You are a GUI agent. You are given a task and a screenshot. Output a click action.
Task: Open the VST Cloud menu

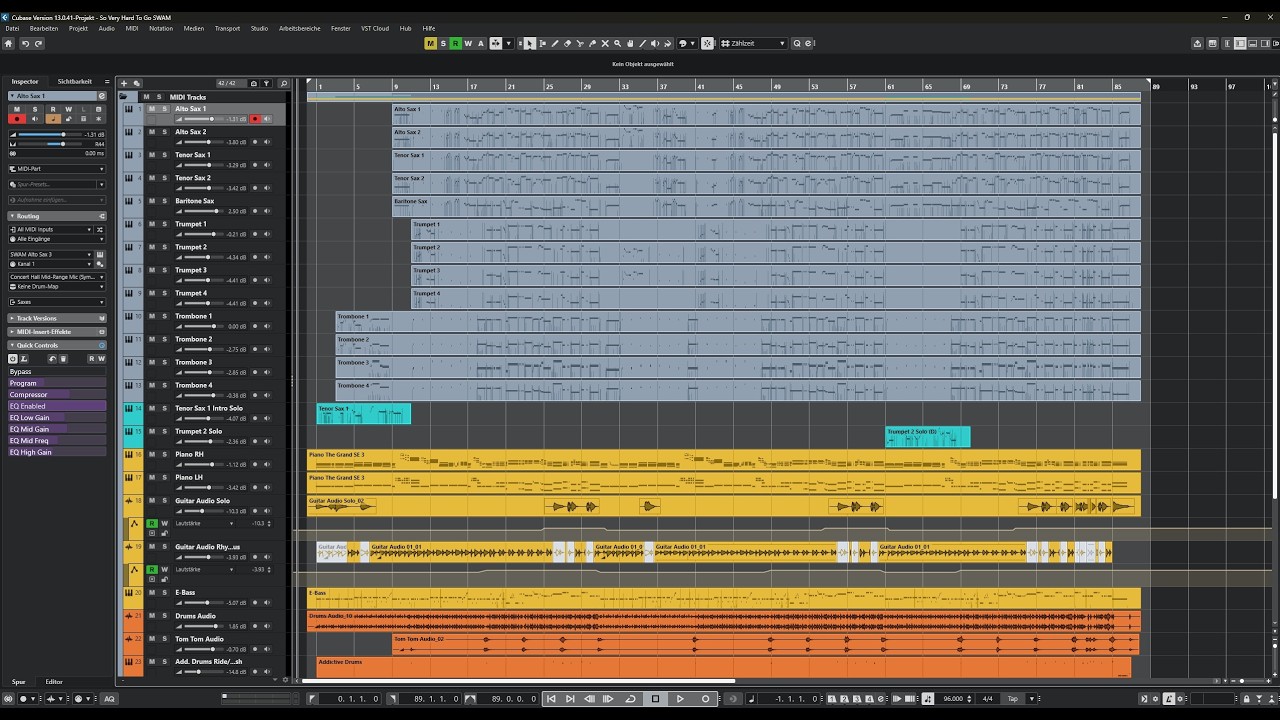pos(375,28)
